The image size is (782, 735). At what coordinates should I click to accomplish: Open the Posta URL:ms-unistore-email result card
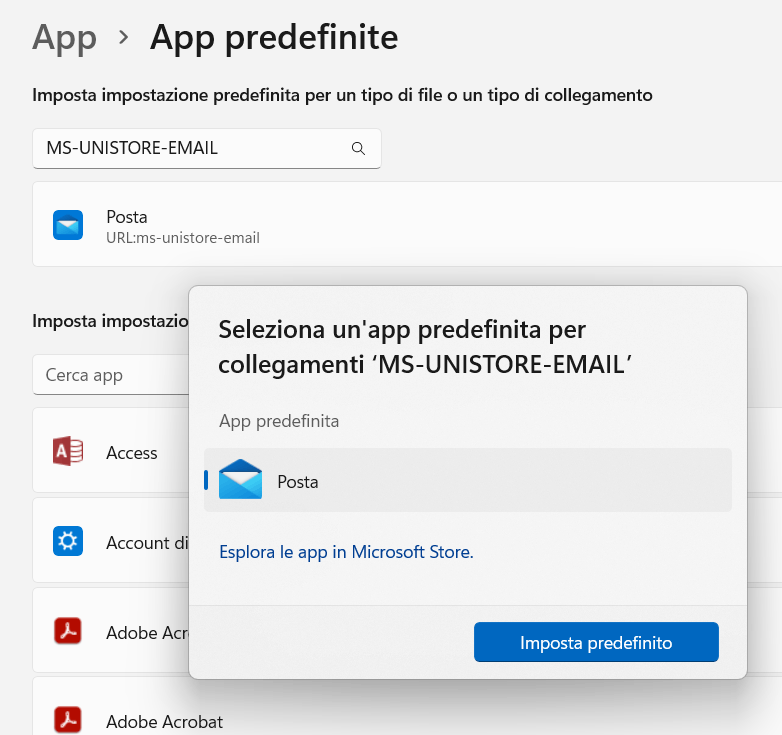pos(407,224)
